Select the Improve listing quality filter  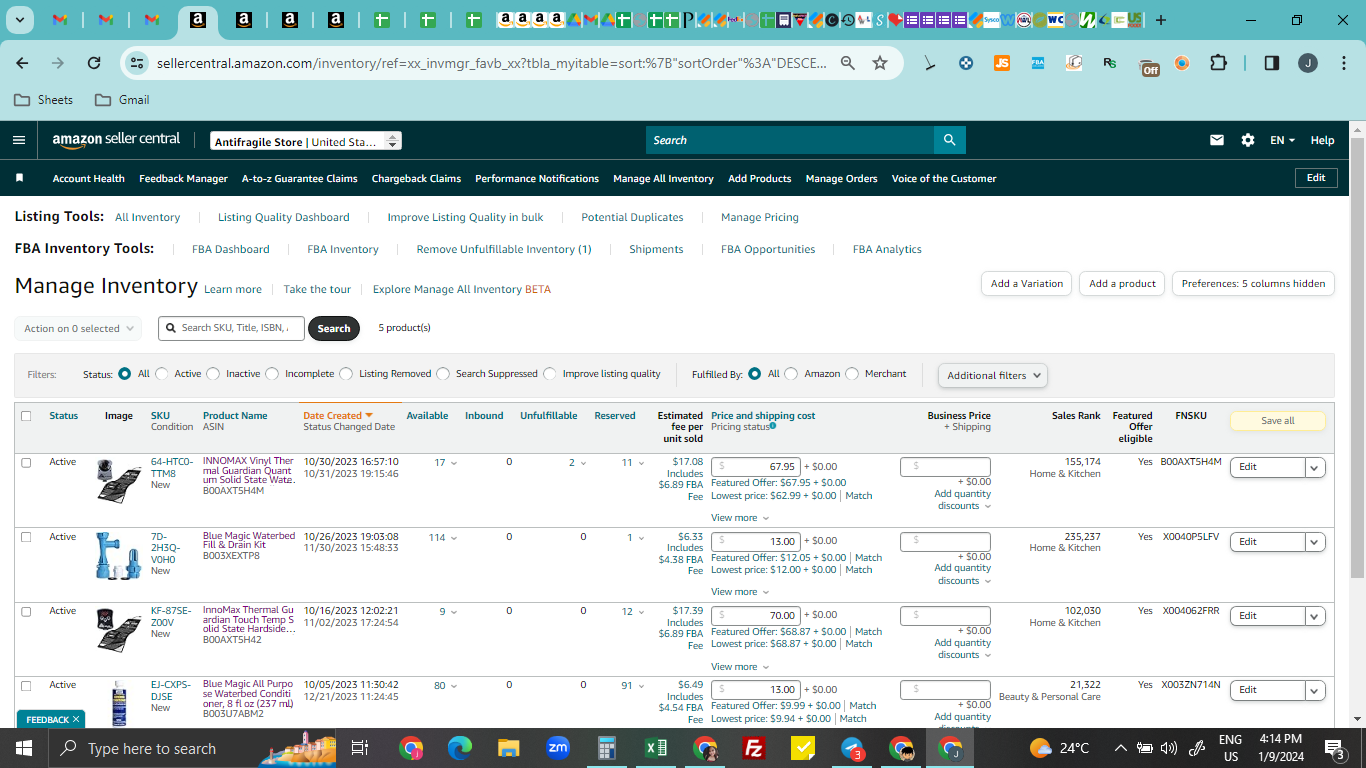pos(550,374)
